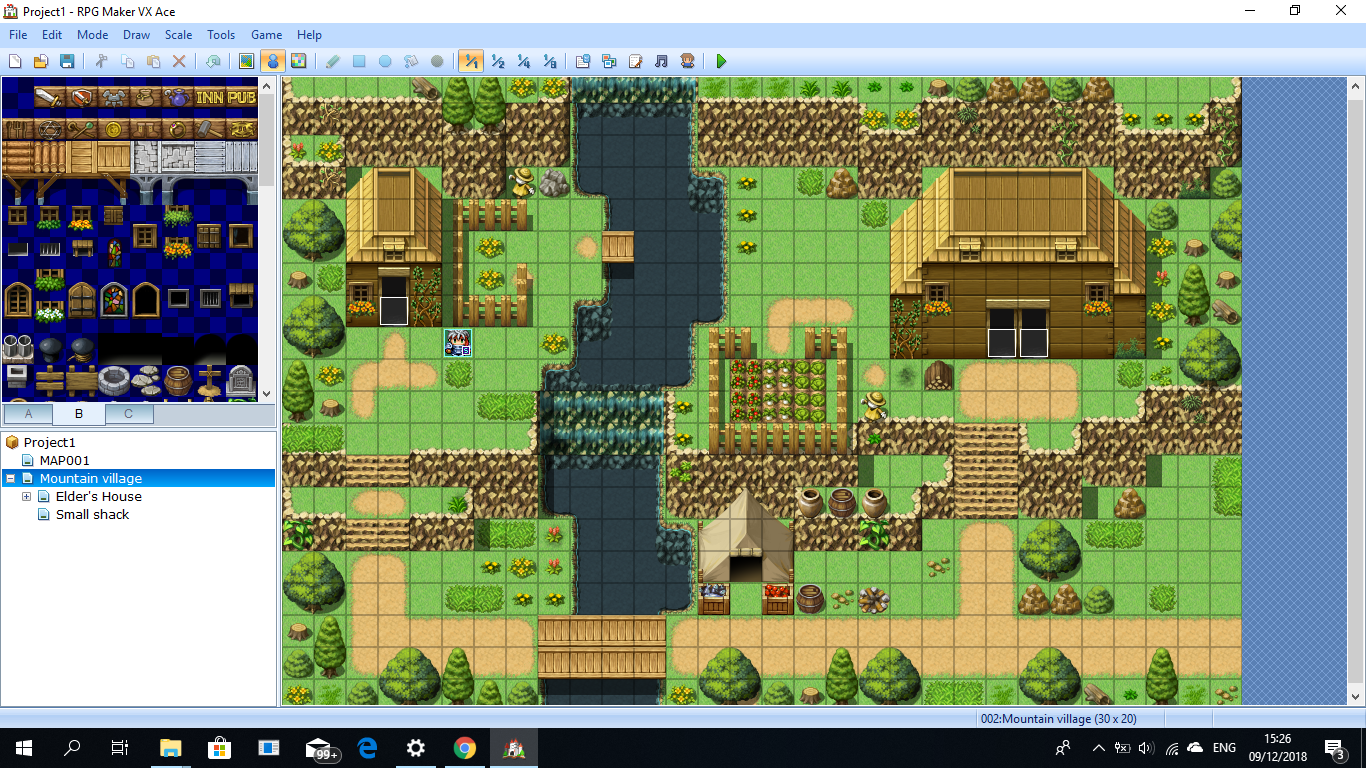Select the MAP001 map in the tree
The width and height of the screenshot is (1366, 768).
coord(64,461)
